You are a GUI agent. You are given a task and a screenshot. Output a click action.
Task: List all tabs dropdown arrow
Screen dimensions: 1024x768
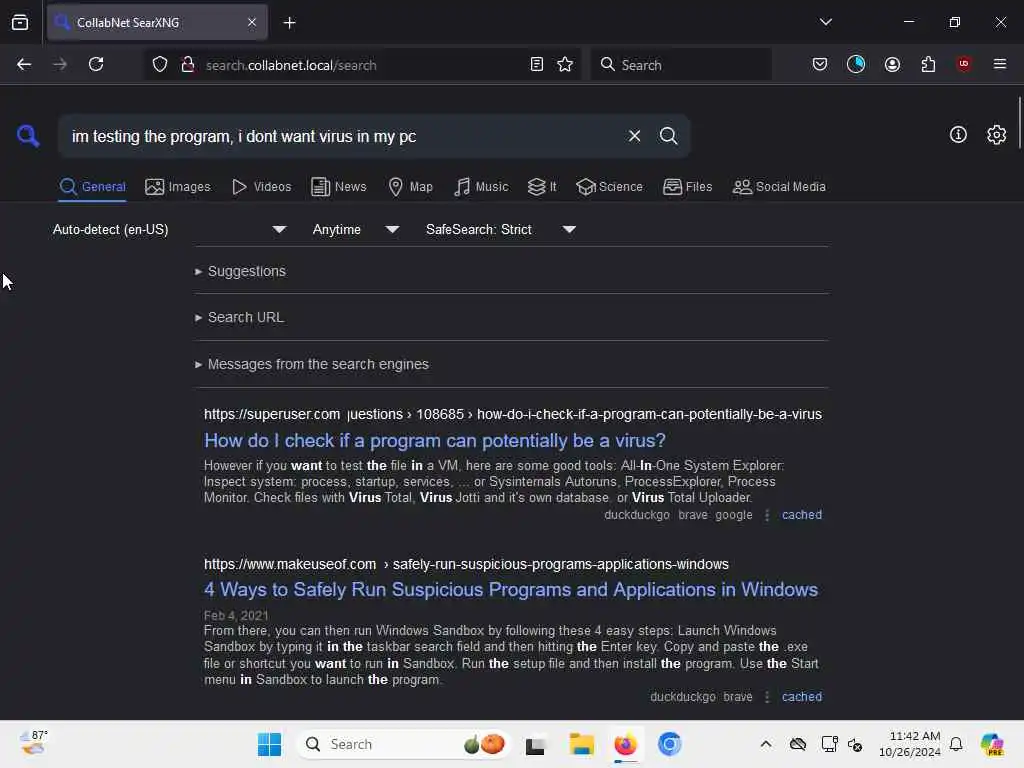[825, 22]
